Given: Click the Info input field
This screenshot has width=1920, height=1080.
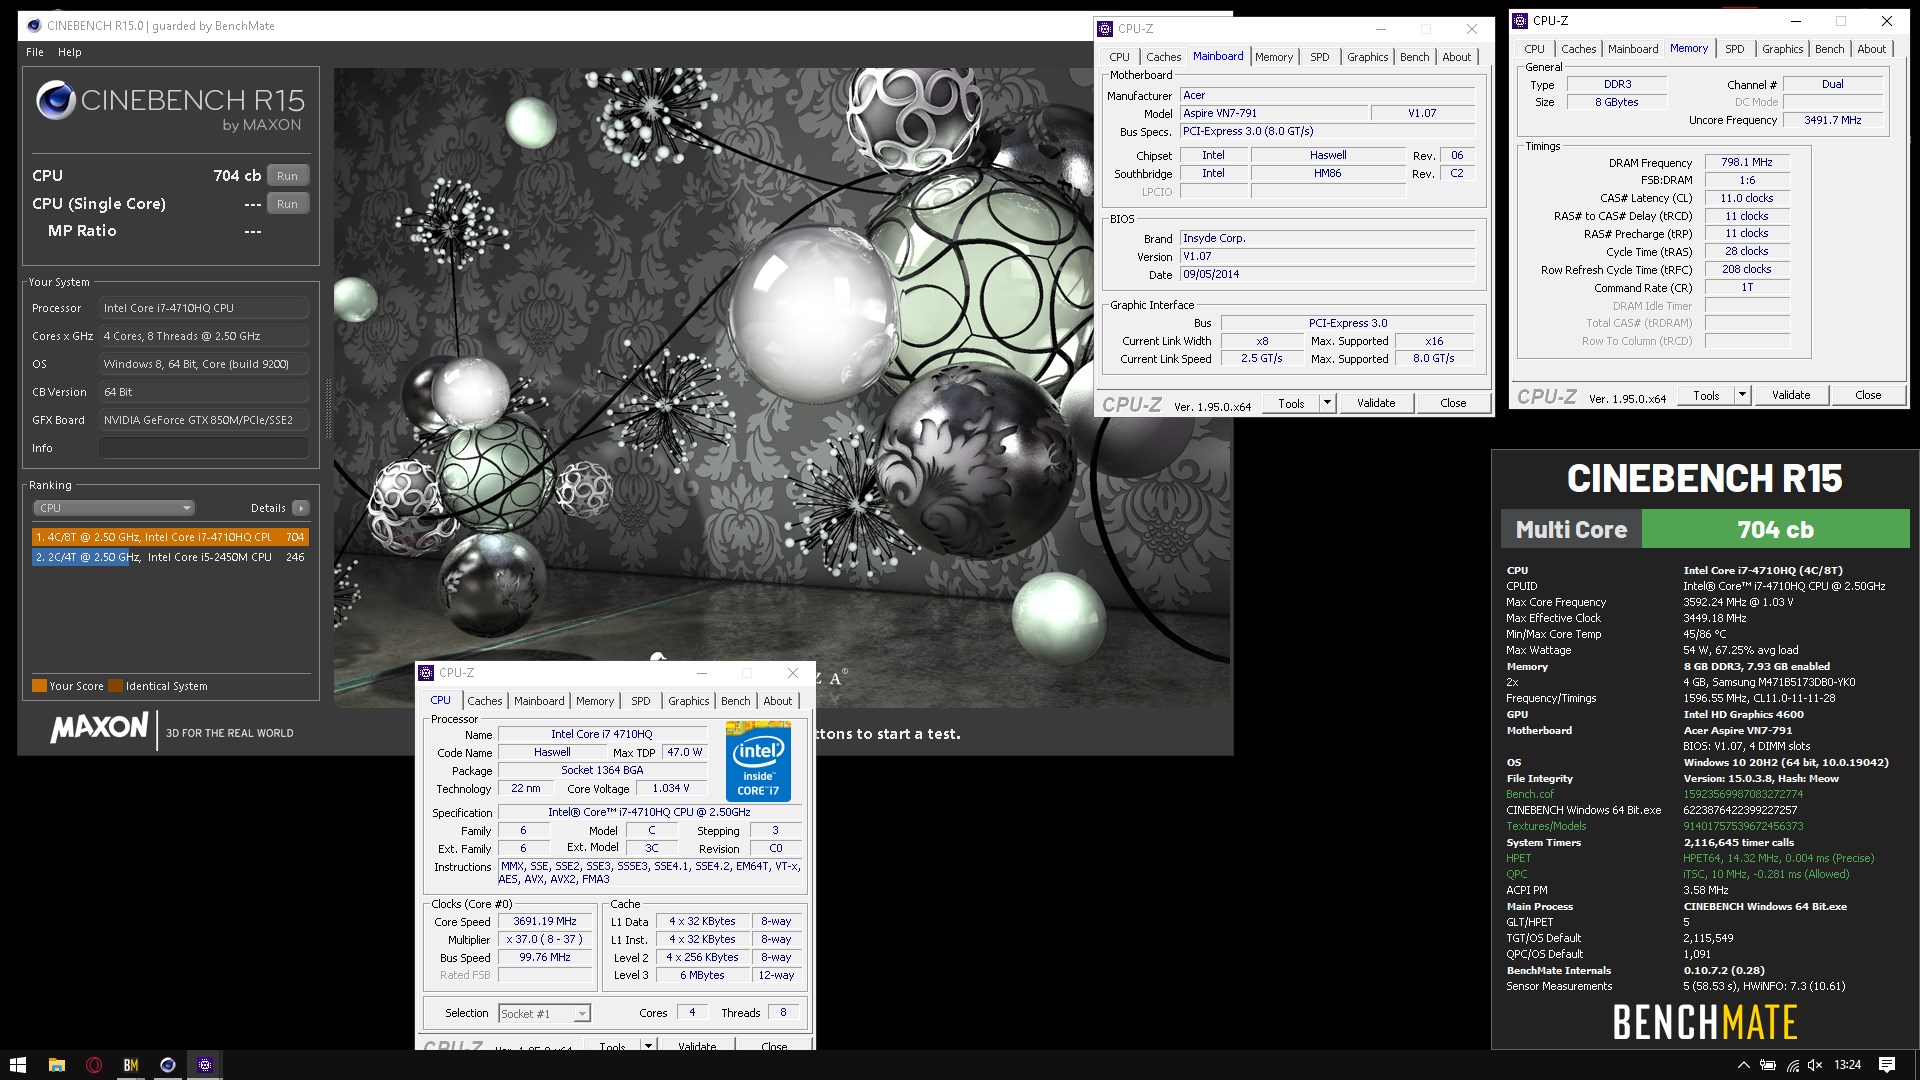Looking at the screenshot, I should [203, 448].
